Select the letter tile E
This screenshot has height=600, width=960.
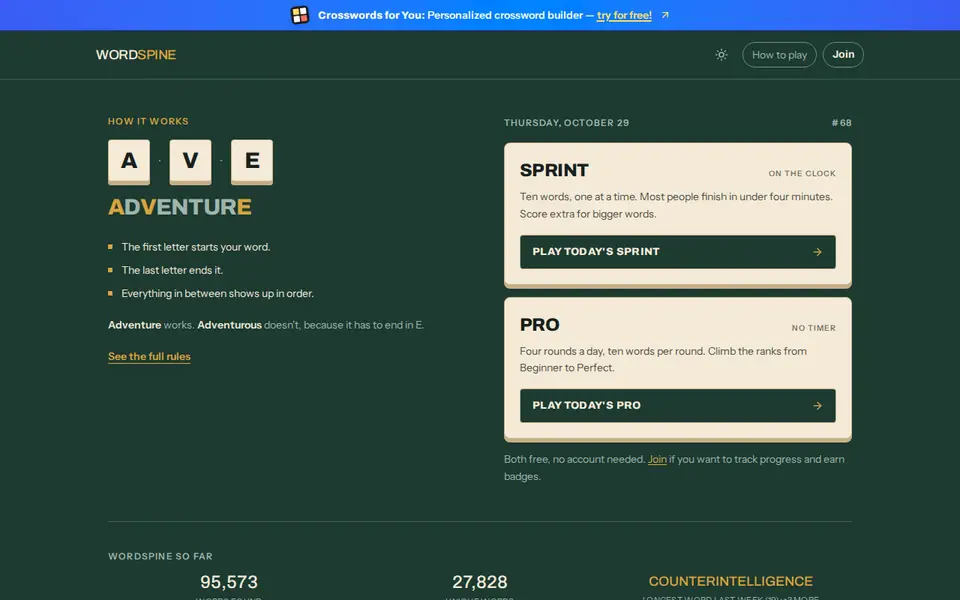pos(252,162)
